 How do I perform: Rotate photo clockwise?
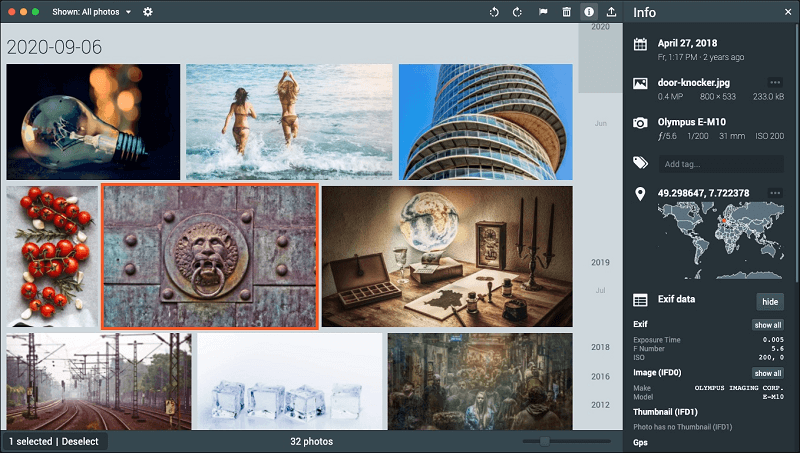click(518, 12)
